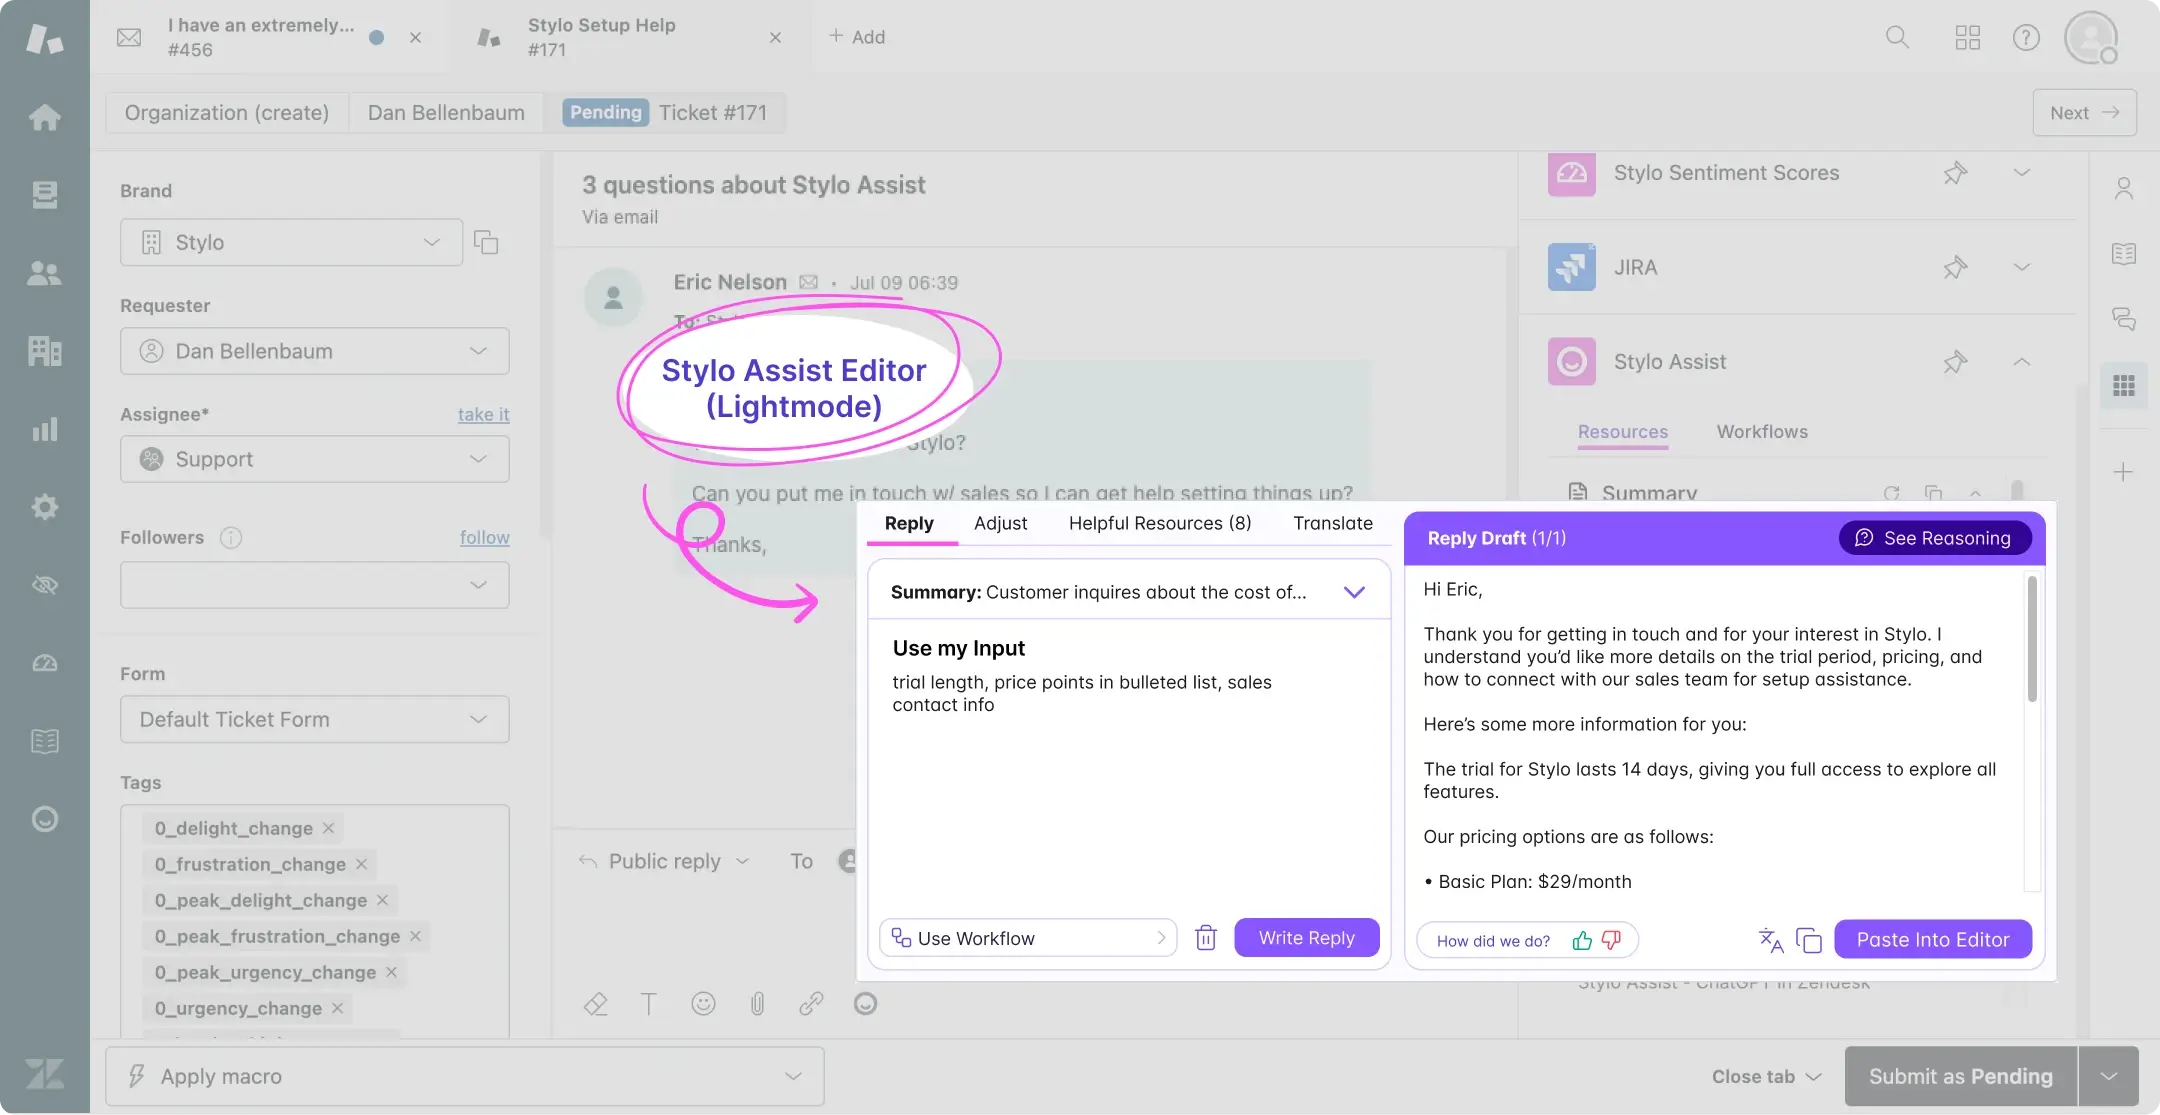Open the apps grid icon in right rail

coord(2124,385)
